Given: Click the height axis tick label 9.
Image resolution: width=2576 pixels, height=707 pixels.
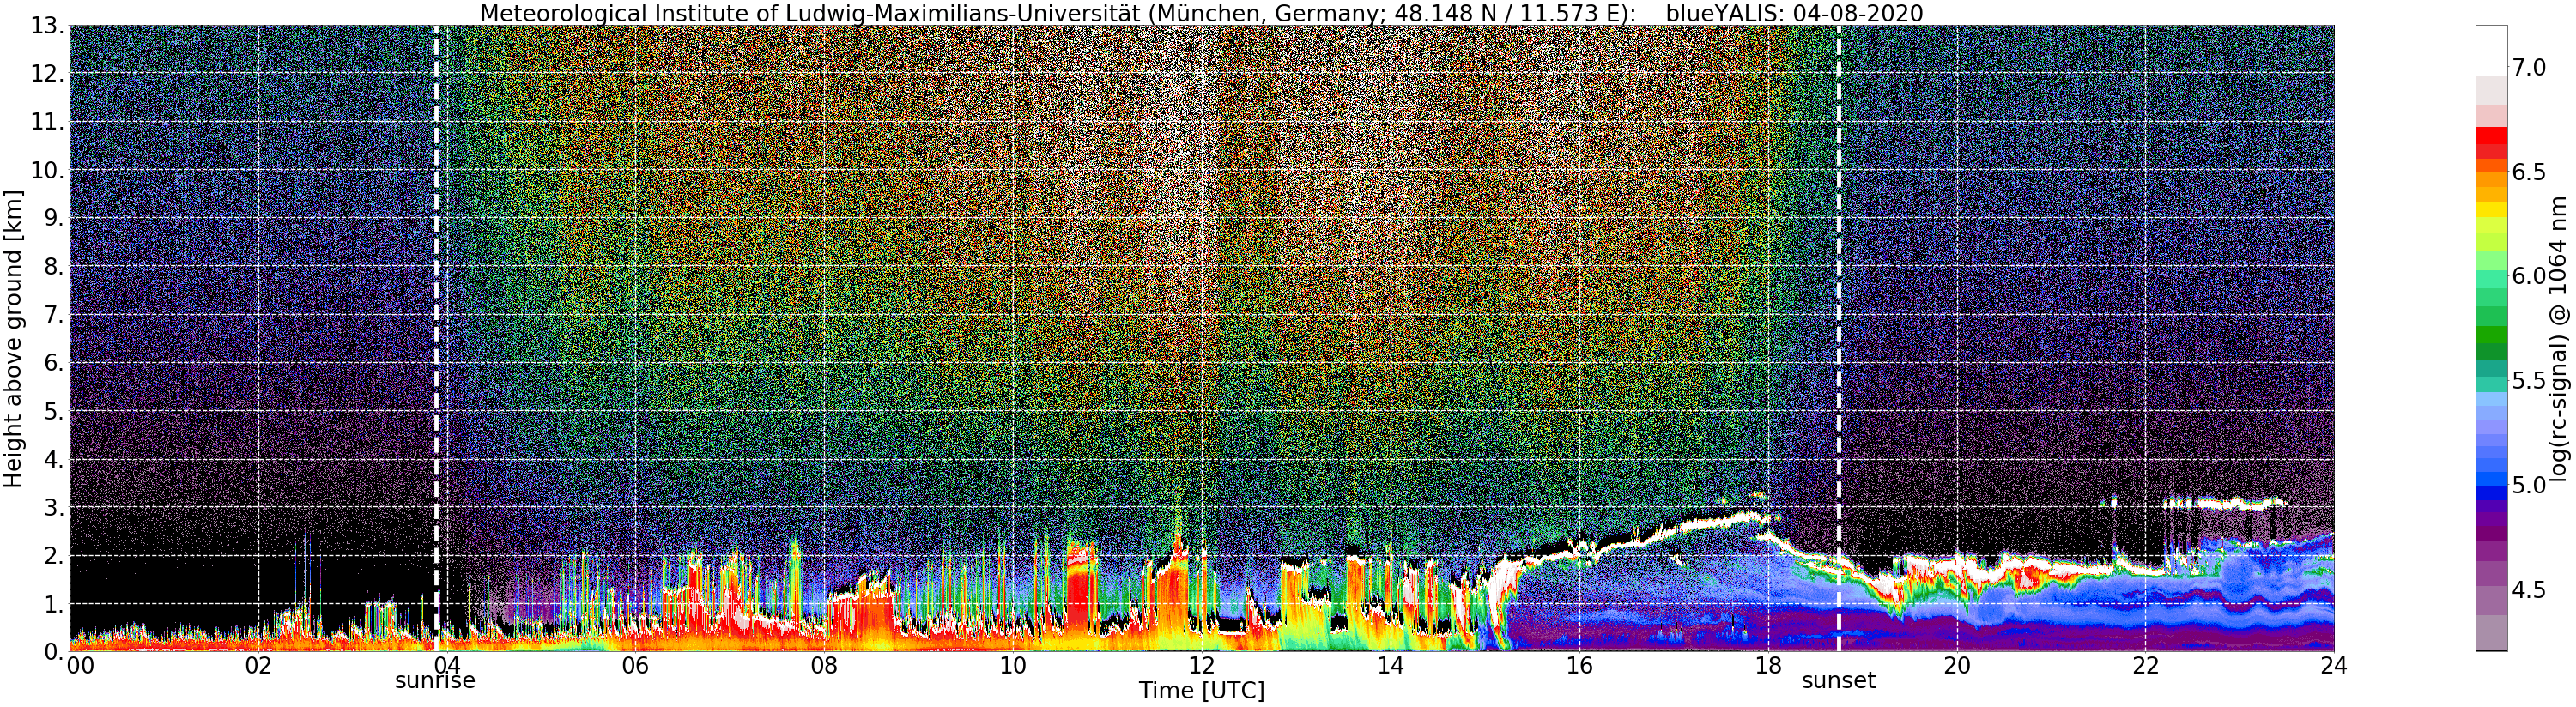Looking at the screenshot, I should pos(53,218).
